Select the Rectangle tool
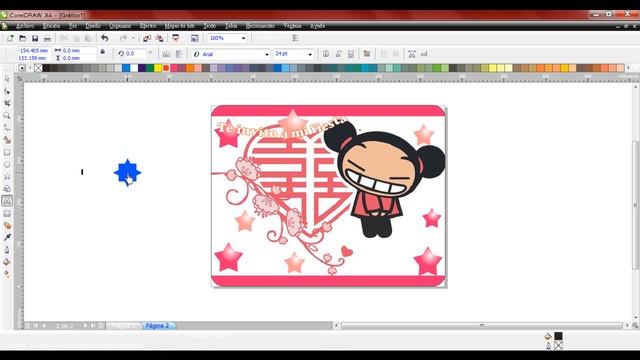This screenshot has width=640, height=360. pos(7,152)
